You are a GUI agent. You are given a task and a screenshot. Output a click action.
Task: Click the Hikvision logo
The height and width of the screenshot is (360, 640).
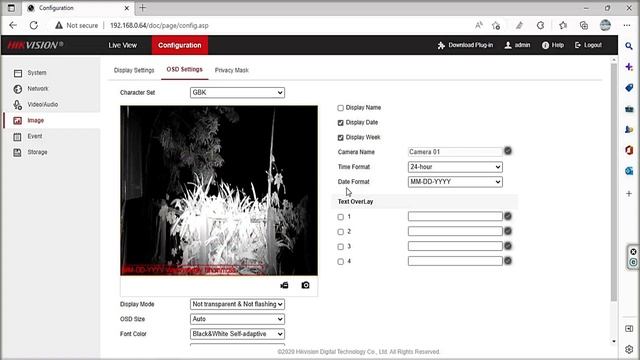36,45
